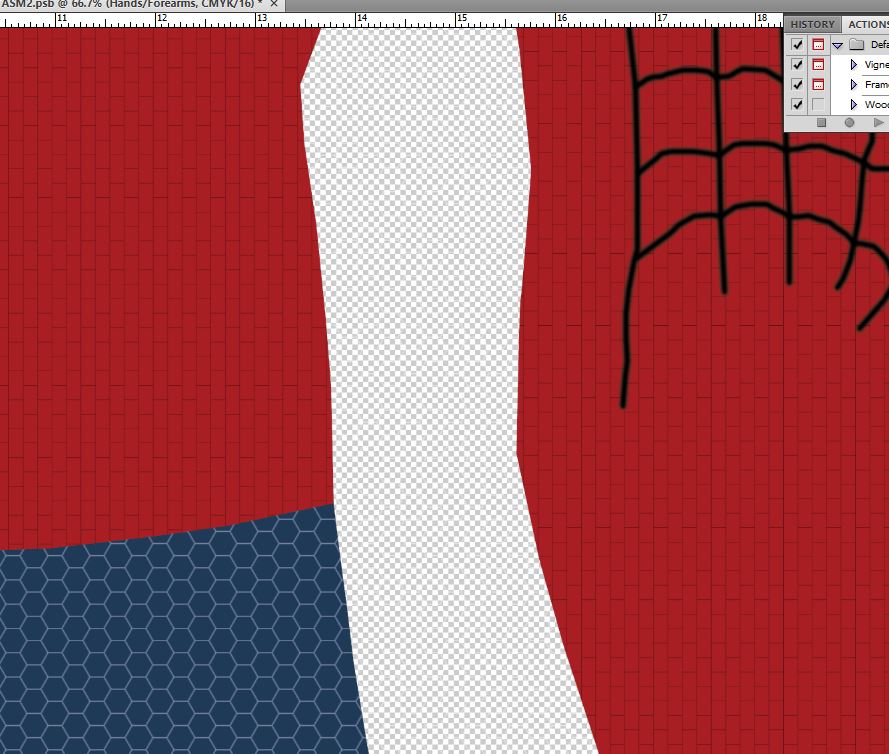Begin recording an action

click(x=849, y=122)
